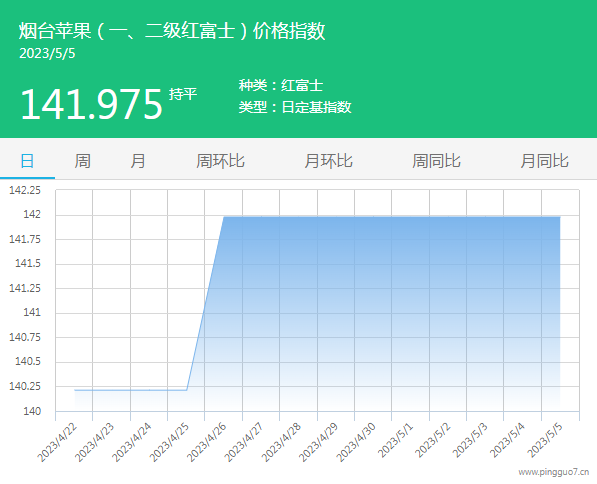Click the 2023/4/23 x-axis date
The width and height of the screenshot is (597, 484).
click(x=94, y=442)
